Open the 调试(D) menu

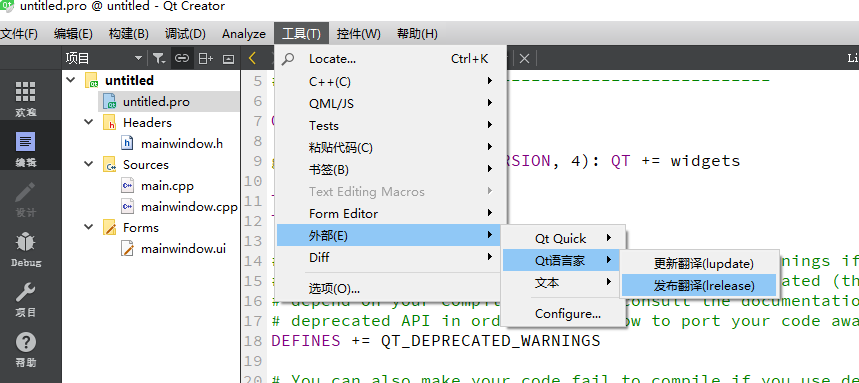click(185, 33)
